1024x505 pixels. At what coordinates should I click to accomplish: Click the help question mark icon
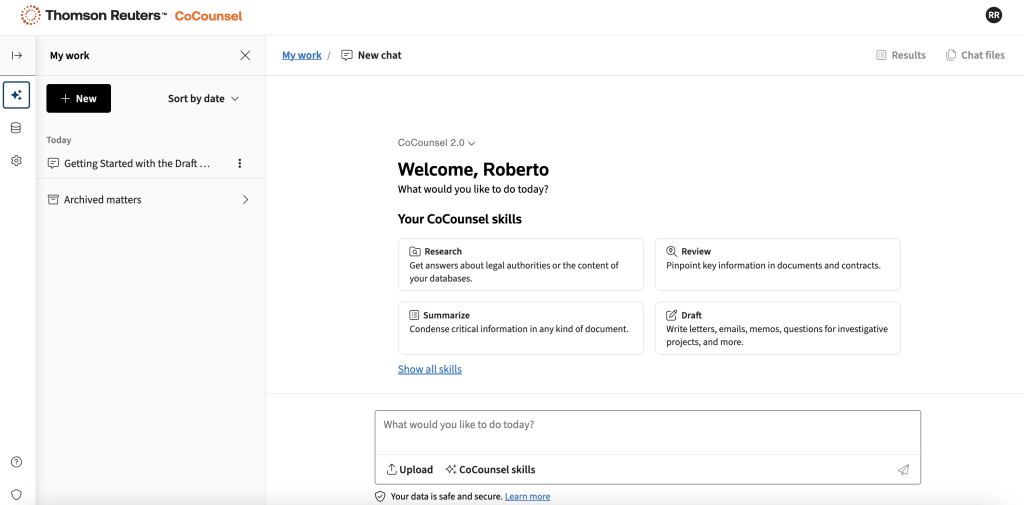tap(16, 462)
